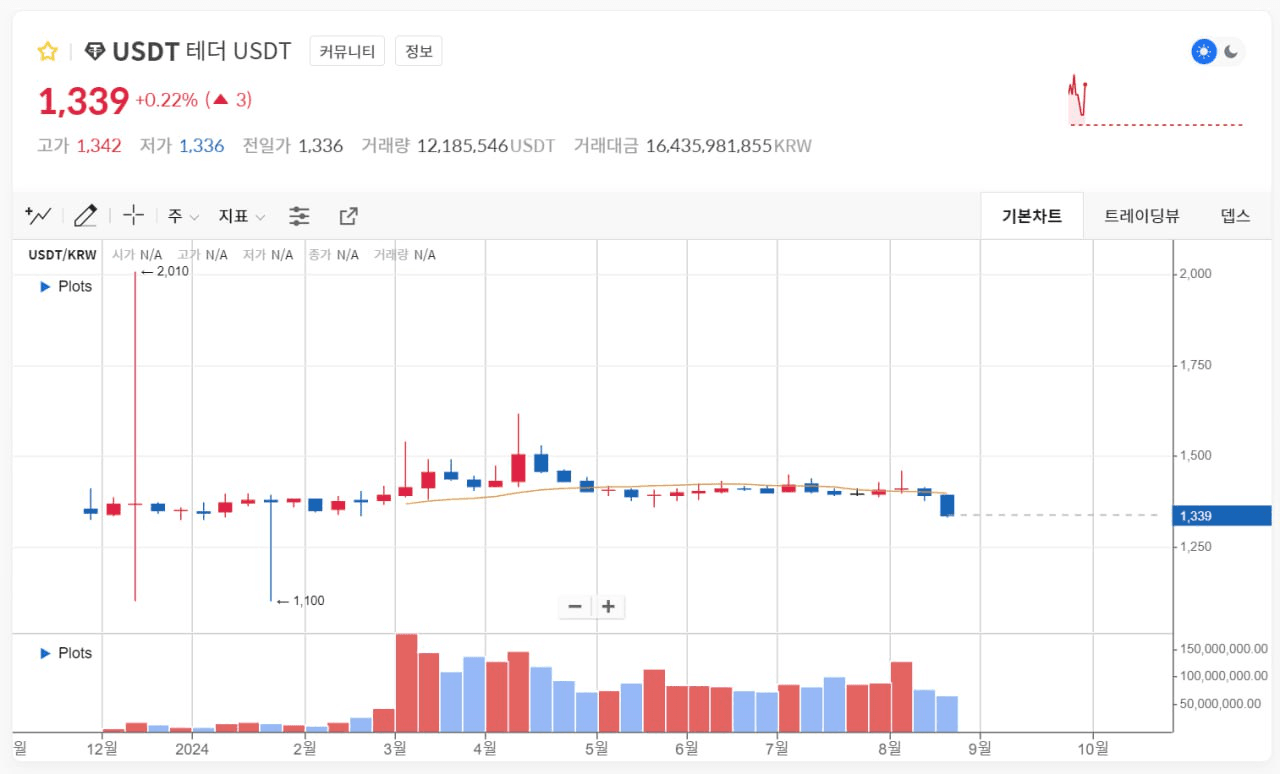The height and width of the screenshot is (774, 1280).
Task: Zoom in chart with plus button
Action: click(x=608, y=606)
